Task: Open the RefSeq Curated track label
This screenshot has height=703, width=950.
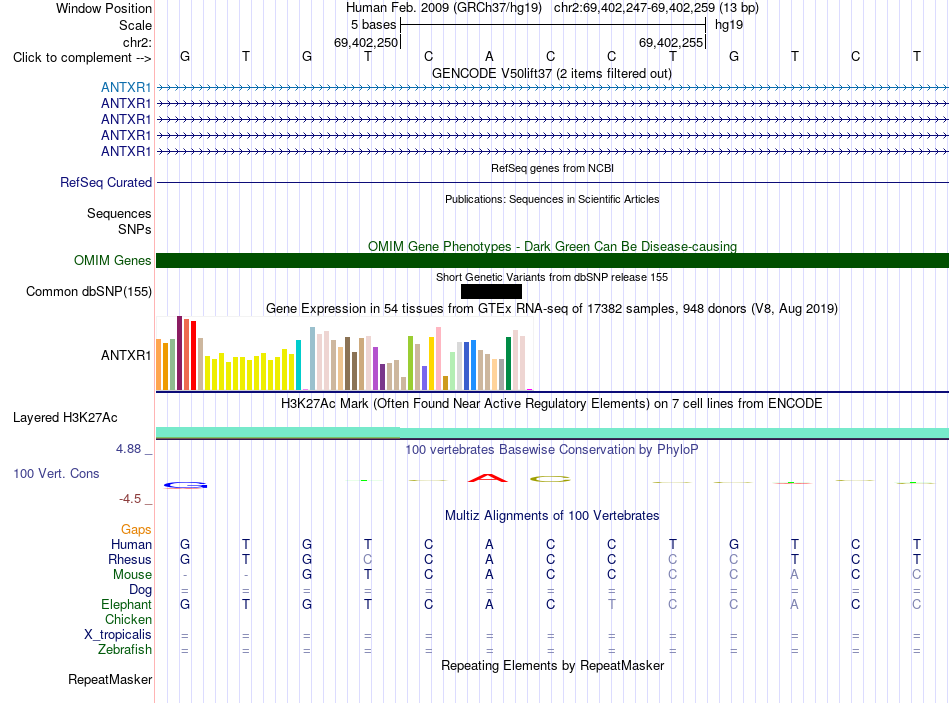Action: click(x=106, y=182)
